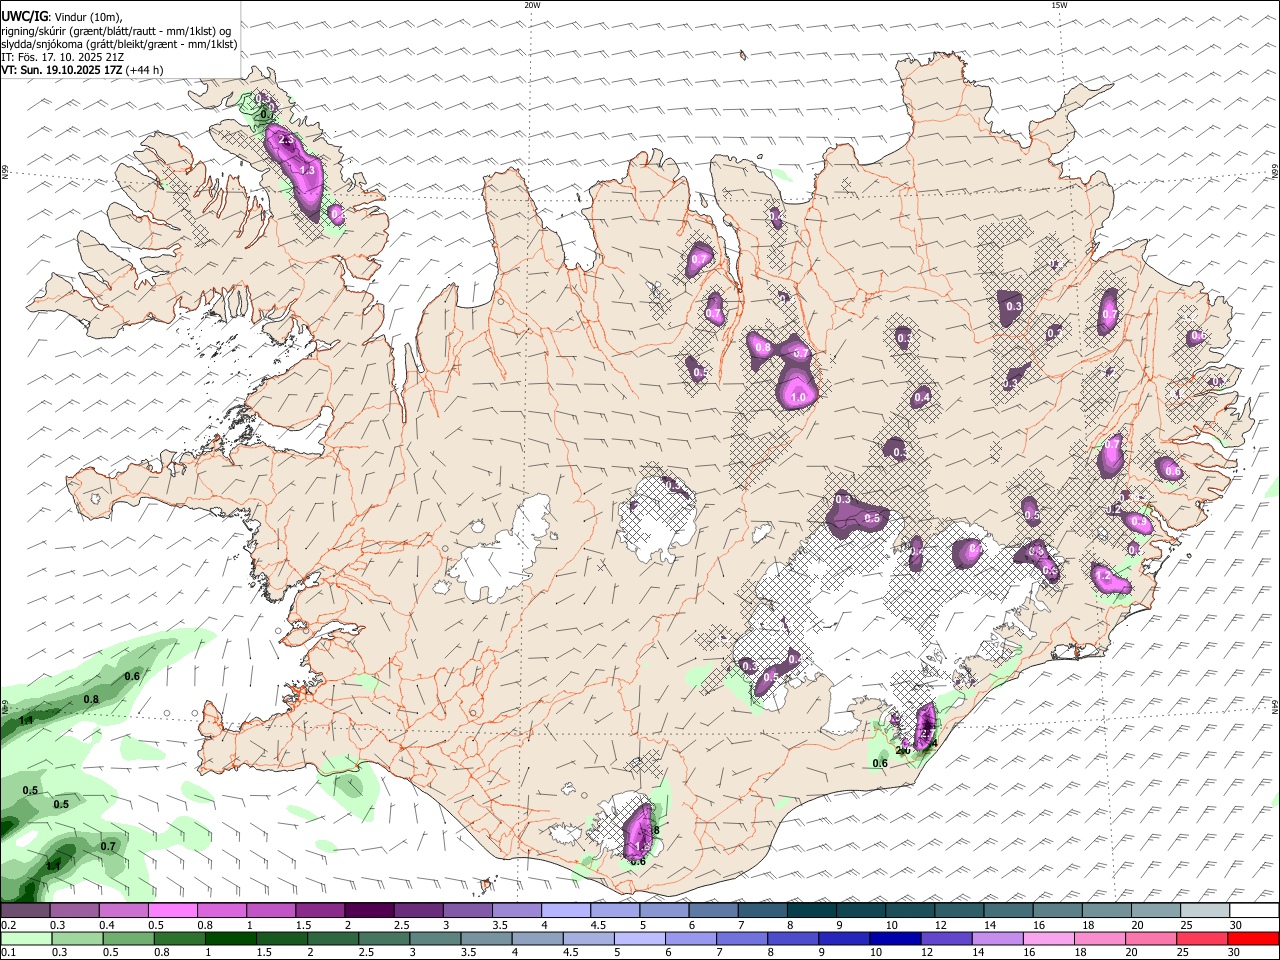This screenshot has height=960, width=1280.
Task: Click the "2.5" label in the upper snow legend row
Action: pyautogui.click(x=402, y=926)
